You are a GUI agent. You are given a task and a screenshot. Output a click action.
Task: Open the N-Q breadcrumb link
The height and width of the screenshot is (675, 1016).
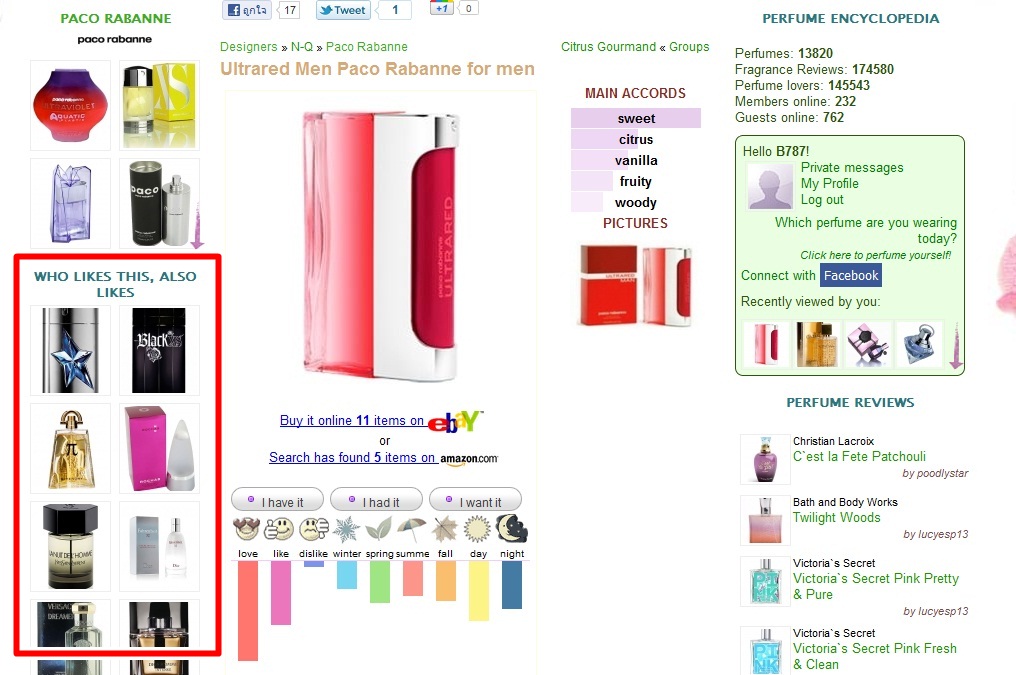click(x=301, y=47)
